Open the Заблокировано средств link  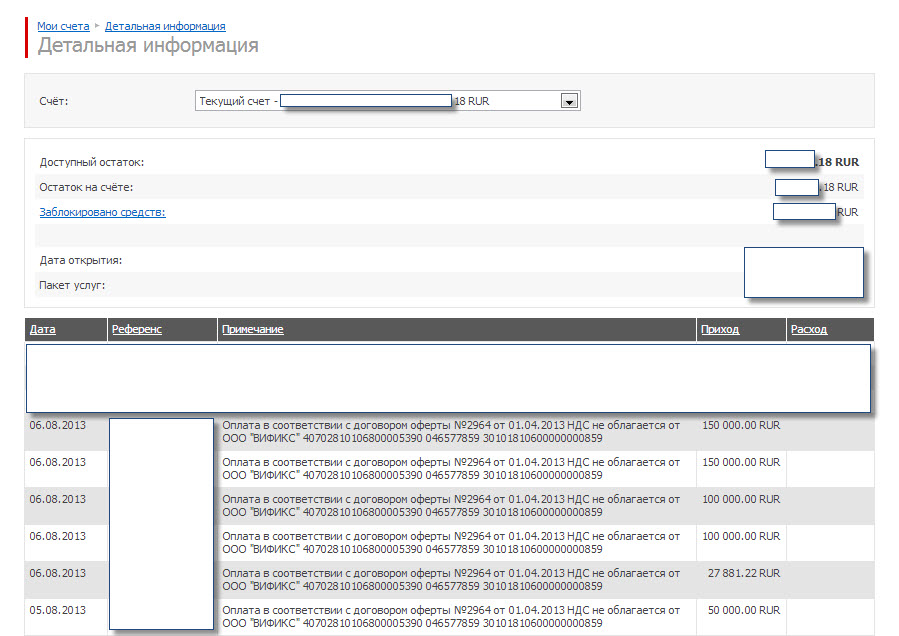(102, 212)
